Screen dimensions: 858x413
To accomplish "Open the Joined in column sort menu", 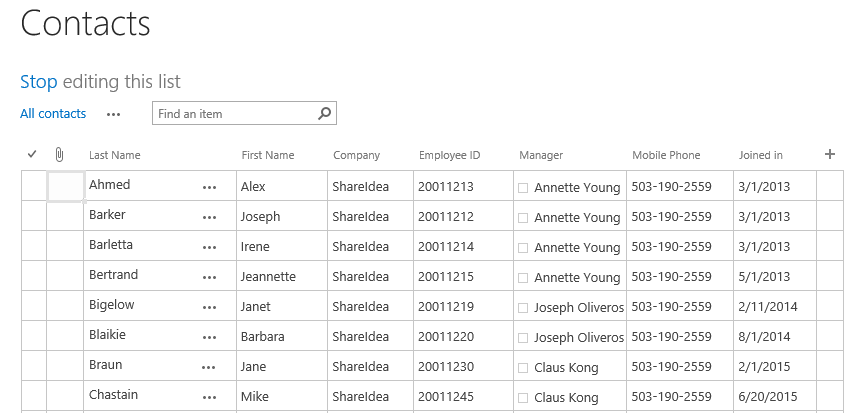I will pos(760,155).
